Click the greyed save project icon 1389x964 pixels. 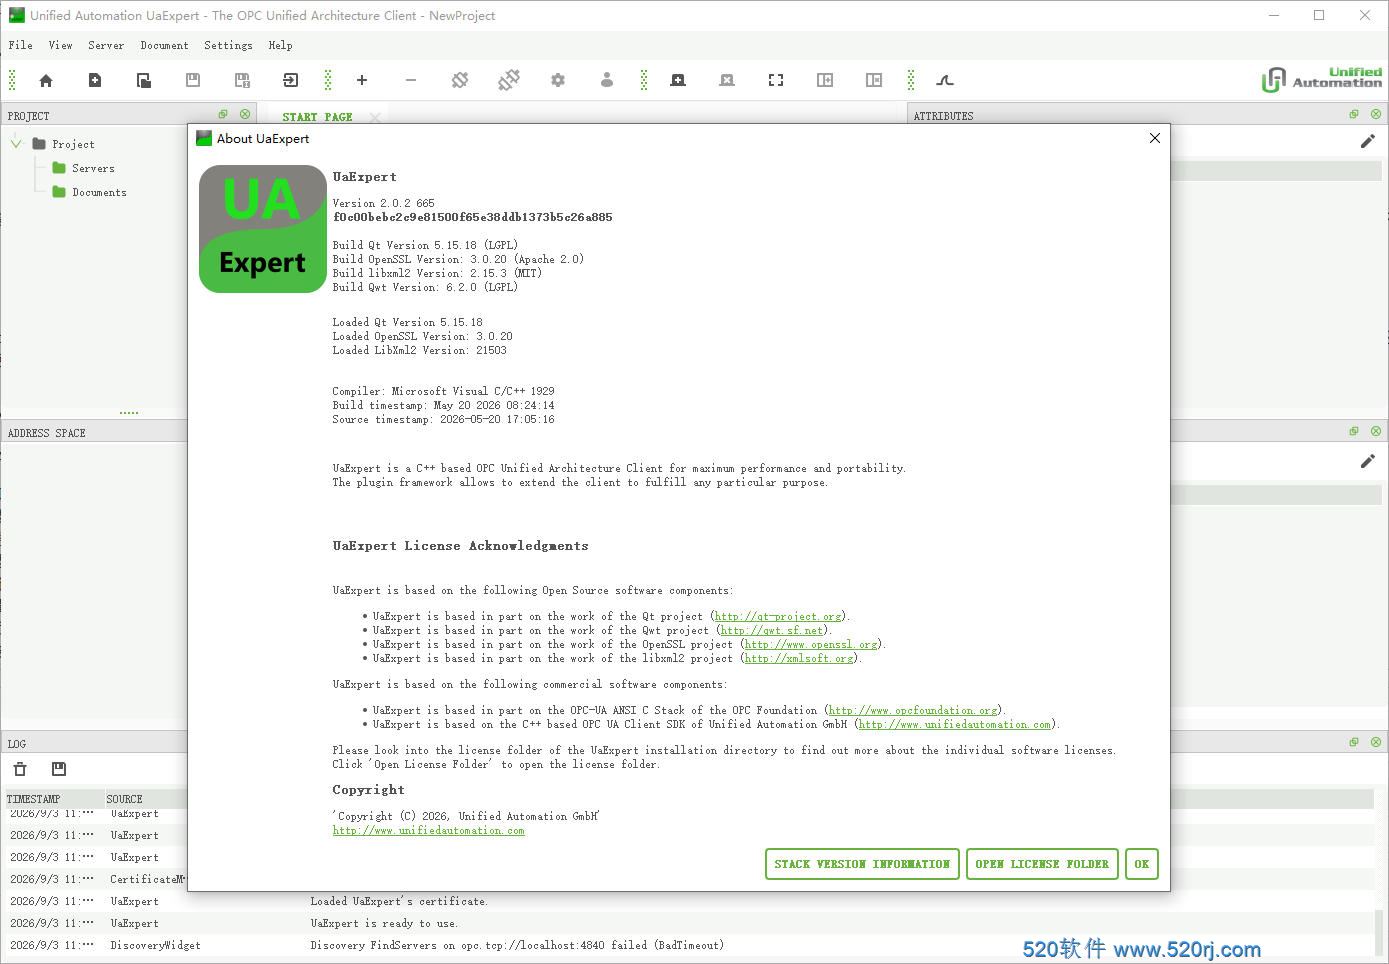[193, 80]
